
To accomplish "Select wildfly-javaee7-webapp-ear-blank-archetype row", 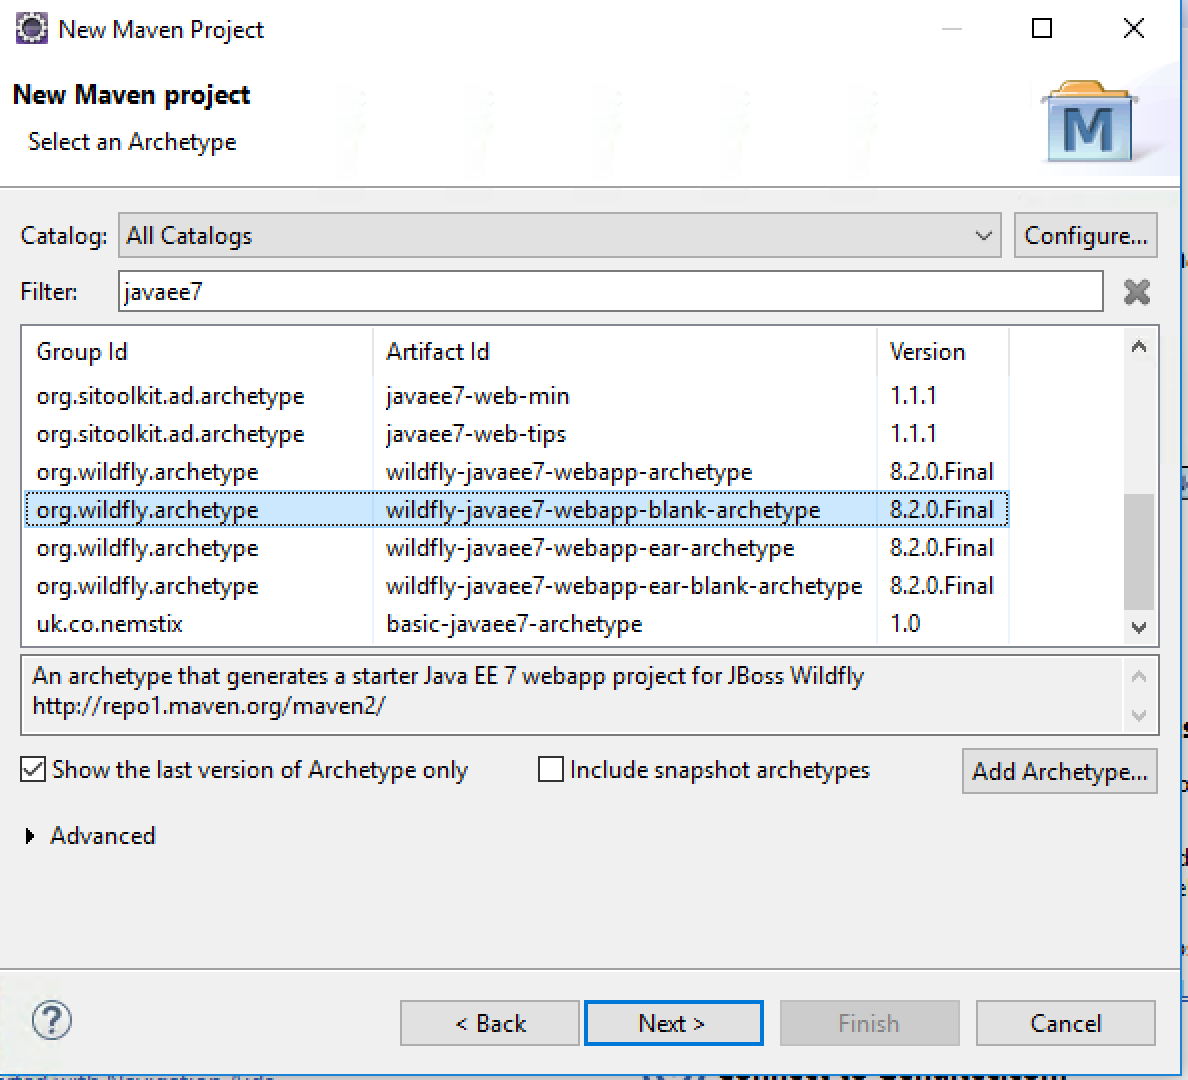I will pos(517,585).
